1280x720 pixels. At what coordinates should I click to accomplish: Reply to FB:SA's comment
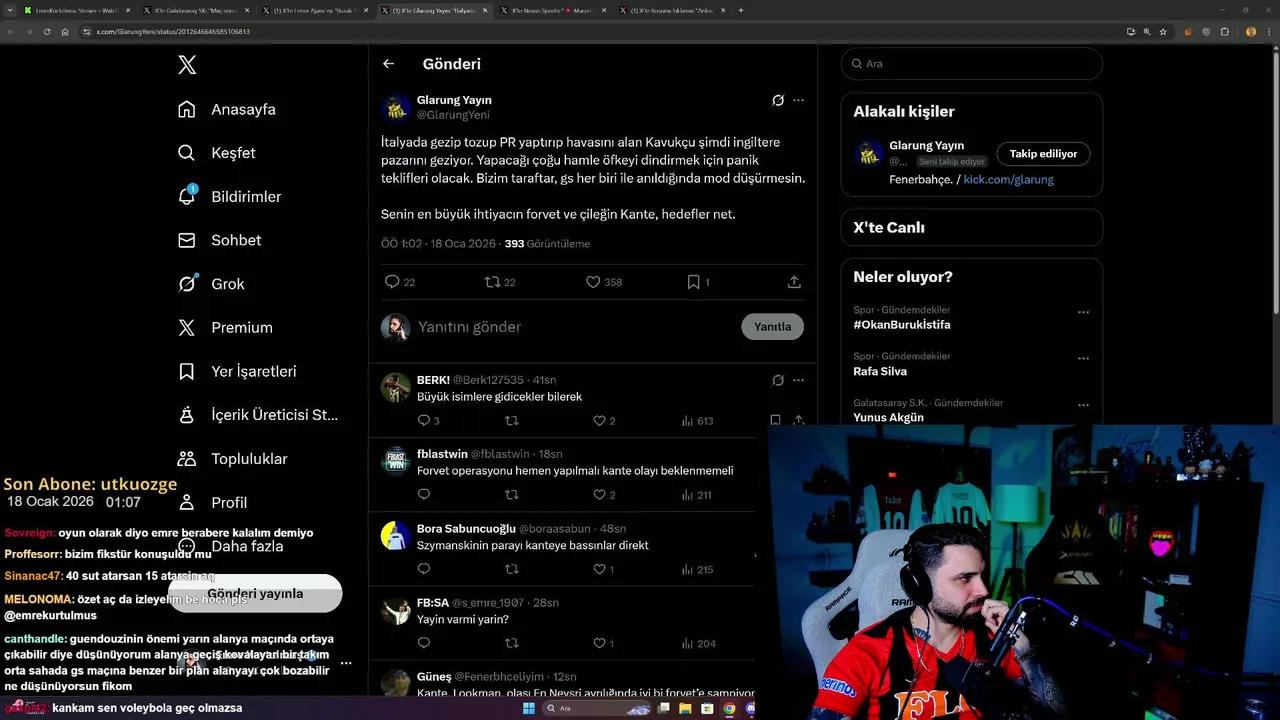pos(424,643)
